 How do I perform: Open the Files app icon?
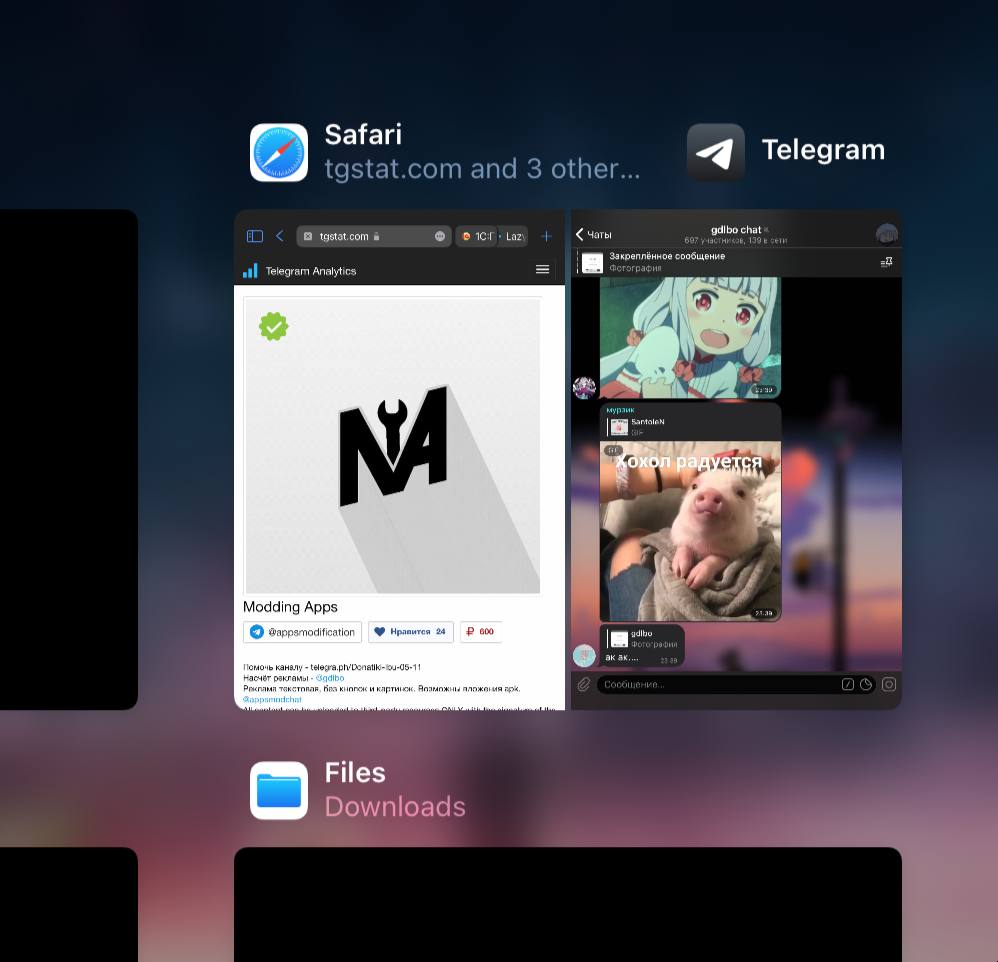click(x=279, y=790)
